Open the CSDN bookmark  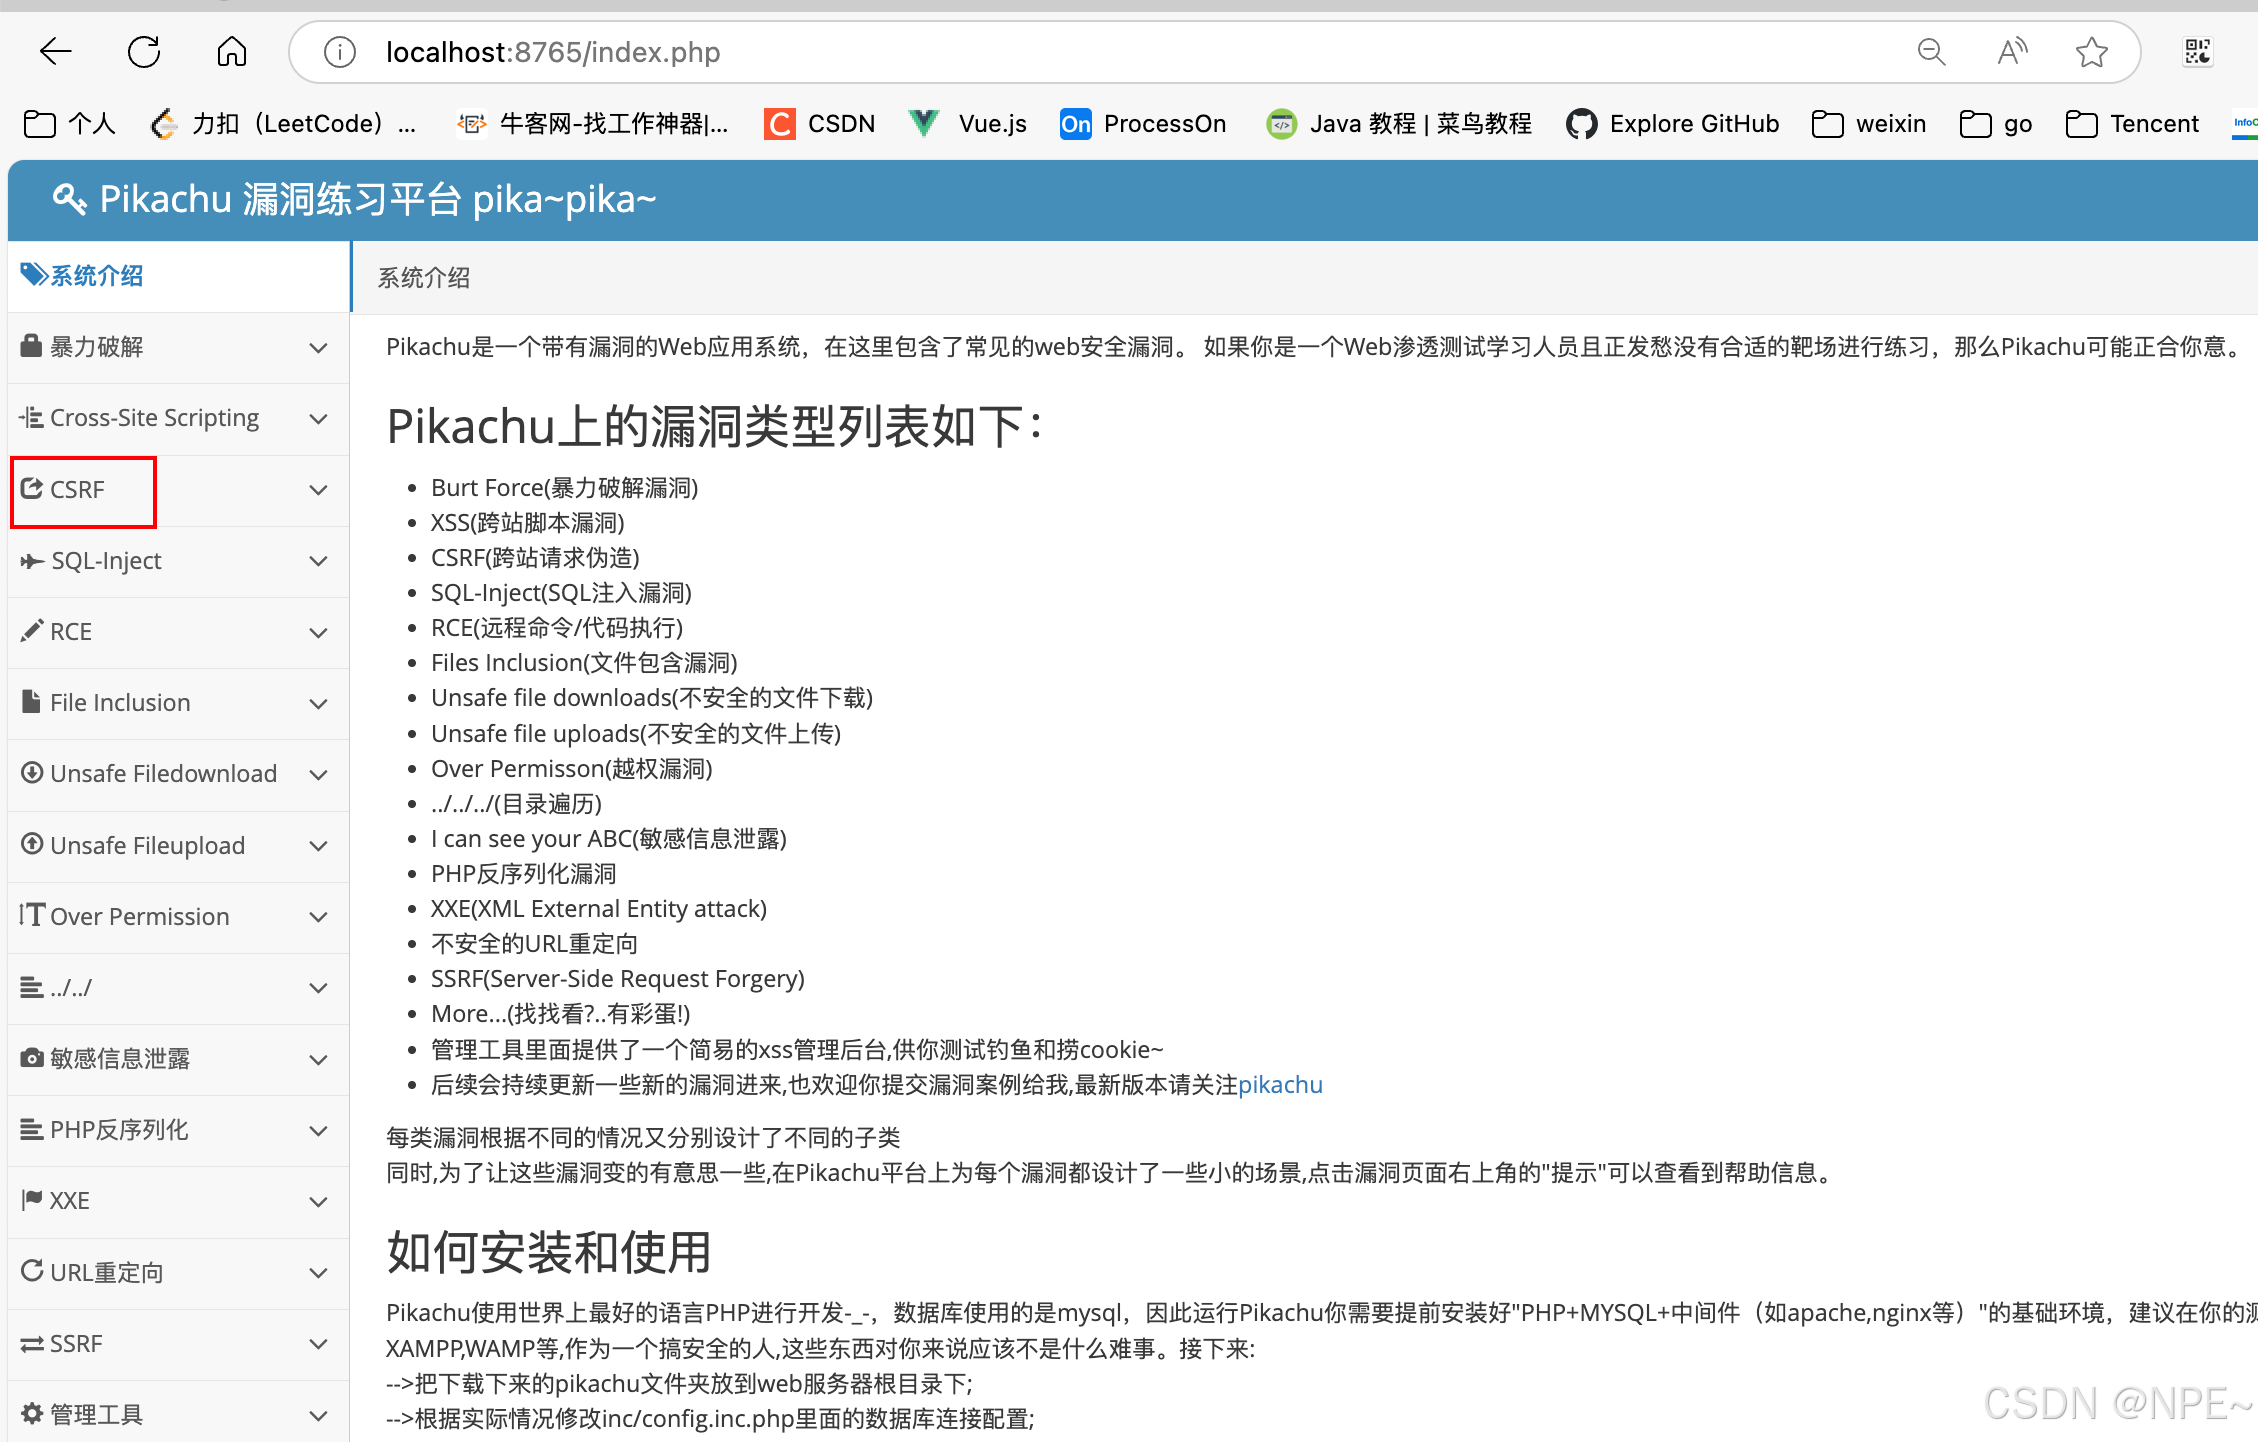click(x=820, y=124)
